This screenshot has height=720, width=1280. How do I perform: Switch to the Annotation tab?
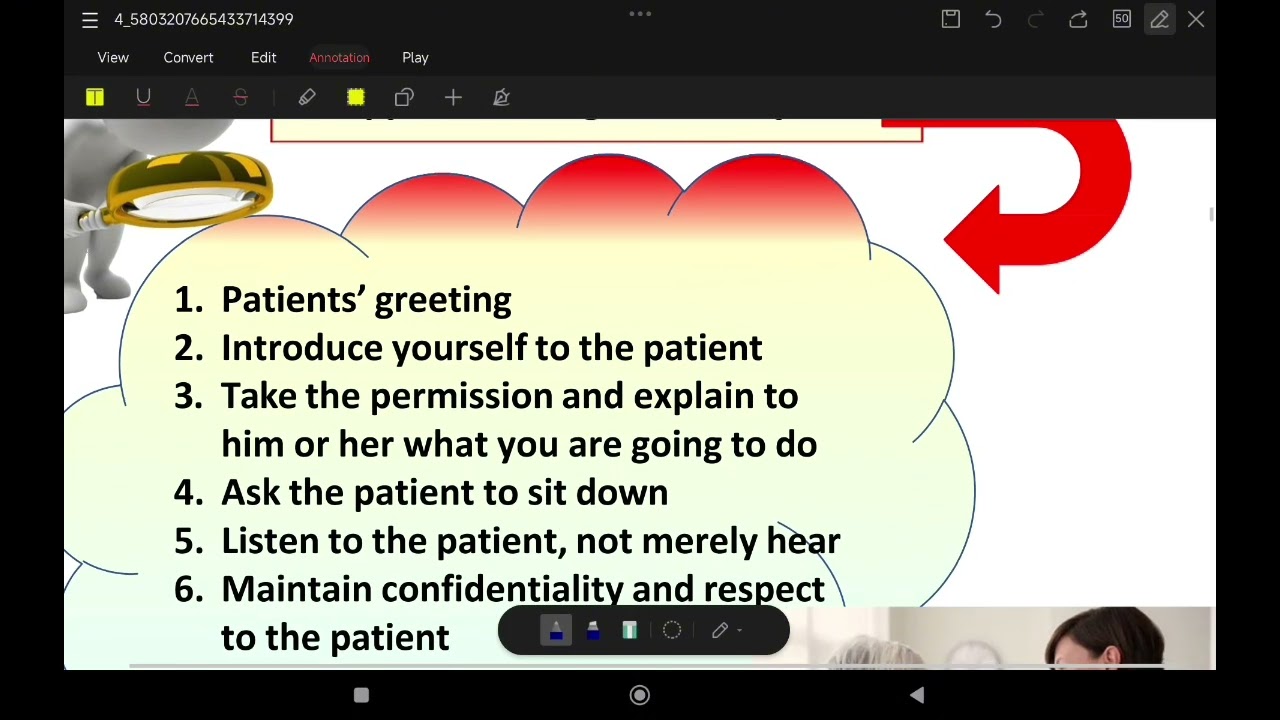point(339,57)
